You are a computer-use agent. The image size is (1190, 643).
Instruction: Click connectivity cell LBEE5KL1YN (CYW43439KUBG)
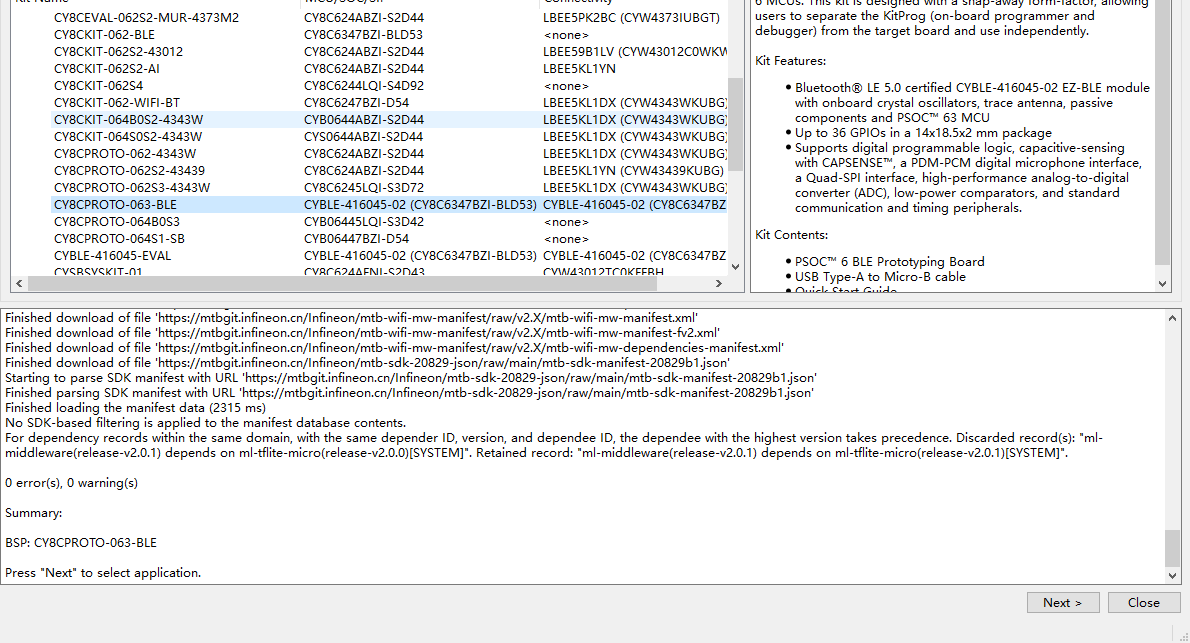coord(633,171)
